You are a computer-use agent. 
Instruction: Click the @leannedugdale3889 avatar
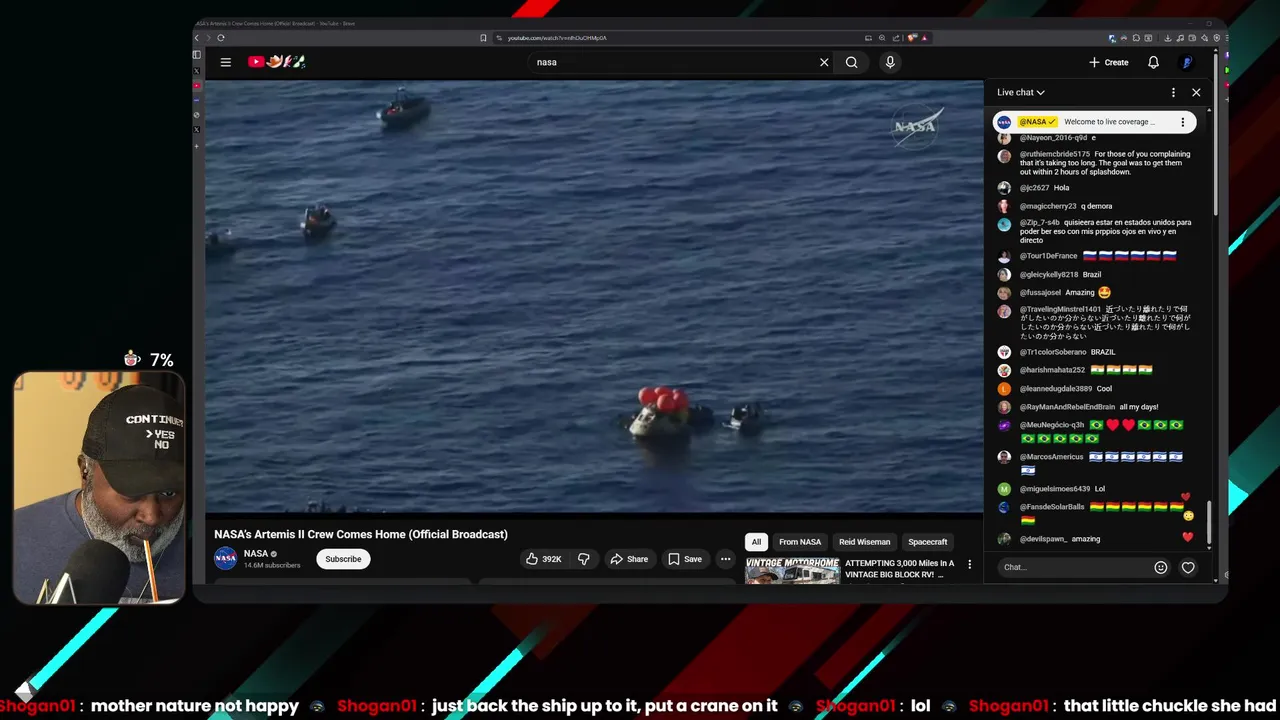1004,389
